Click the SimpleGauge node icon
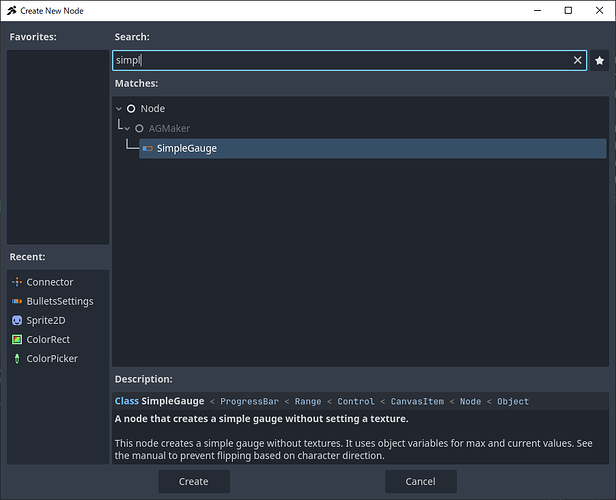 click(x=148, y=148)
